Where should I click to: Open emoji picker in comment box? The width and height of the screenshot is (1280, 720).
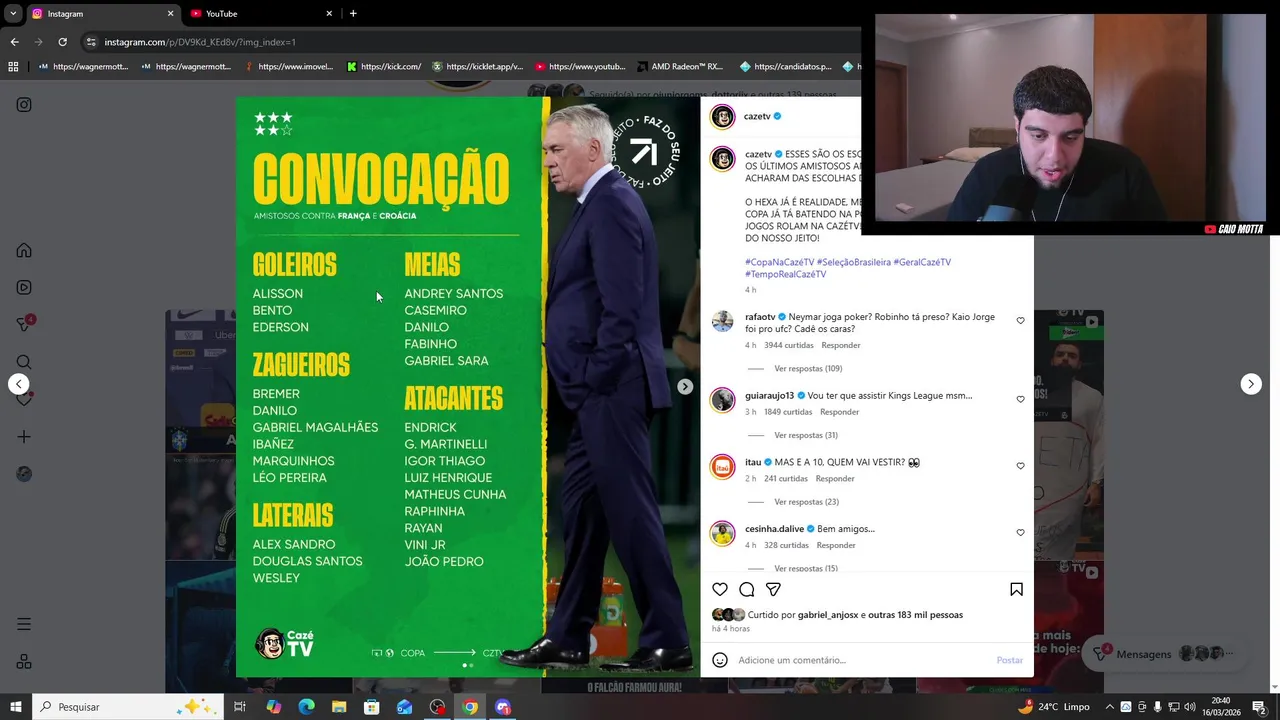click(x=720, y=660)
